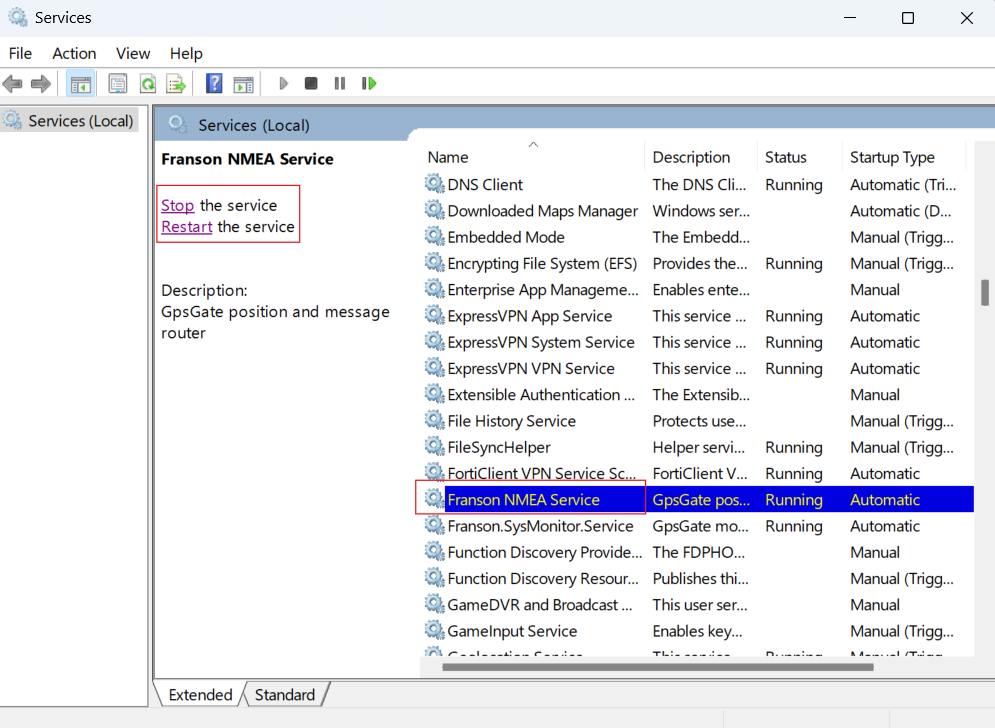Click gear icon beside Function Discovery Provider
995x728 pixels.
[434, 552]
